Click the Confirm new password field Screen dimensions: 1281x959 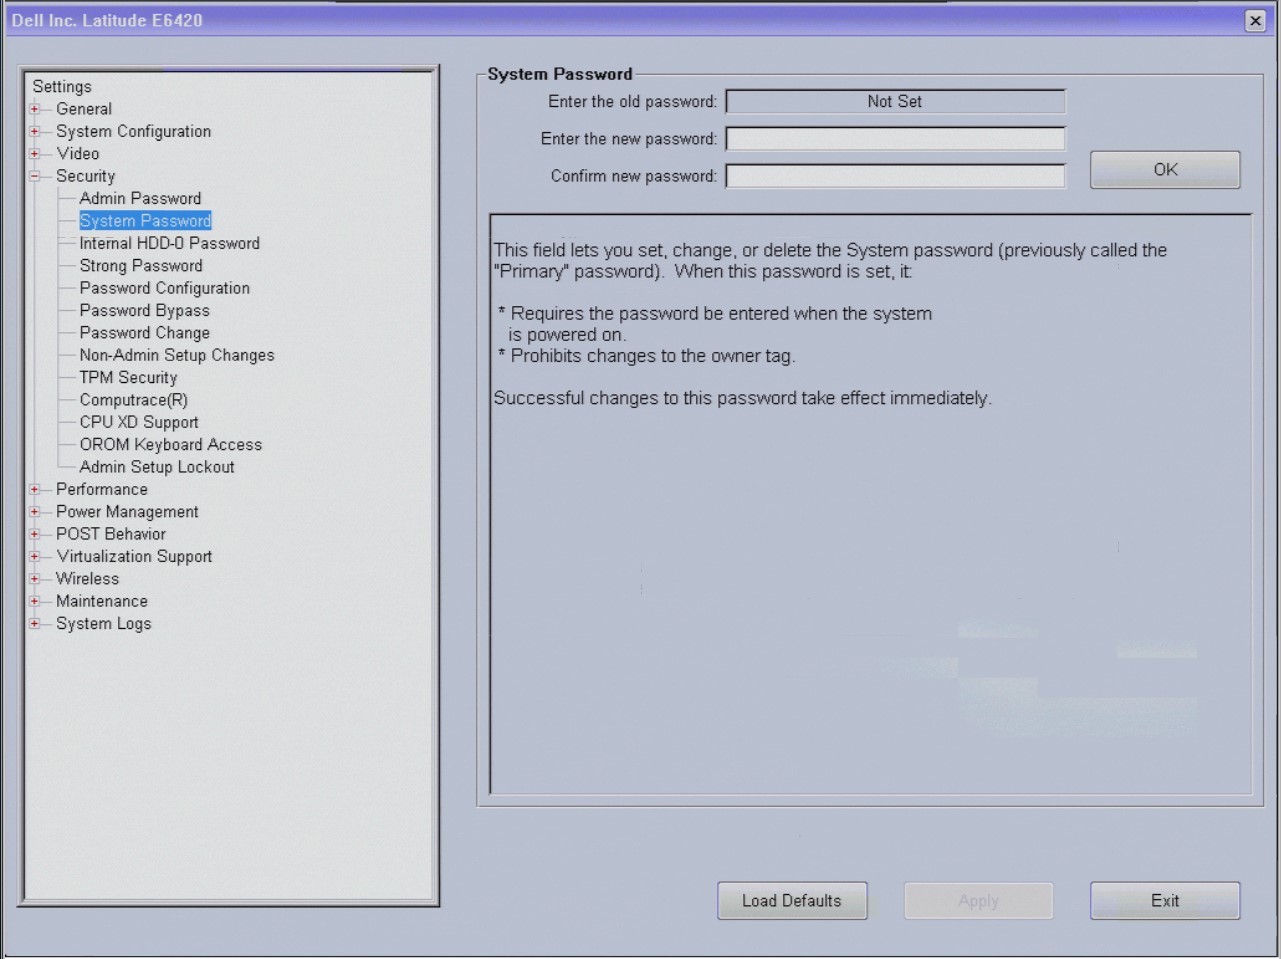(x=896, y=176)
